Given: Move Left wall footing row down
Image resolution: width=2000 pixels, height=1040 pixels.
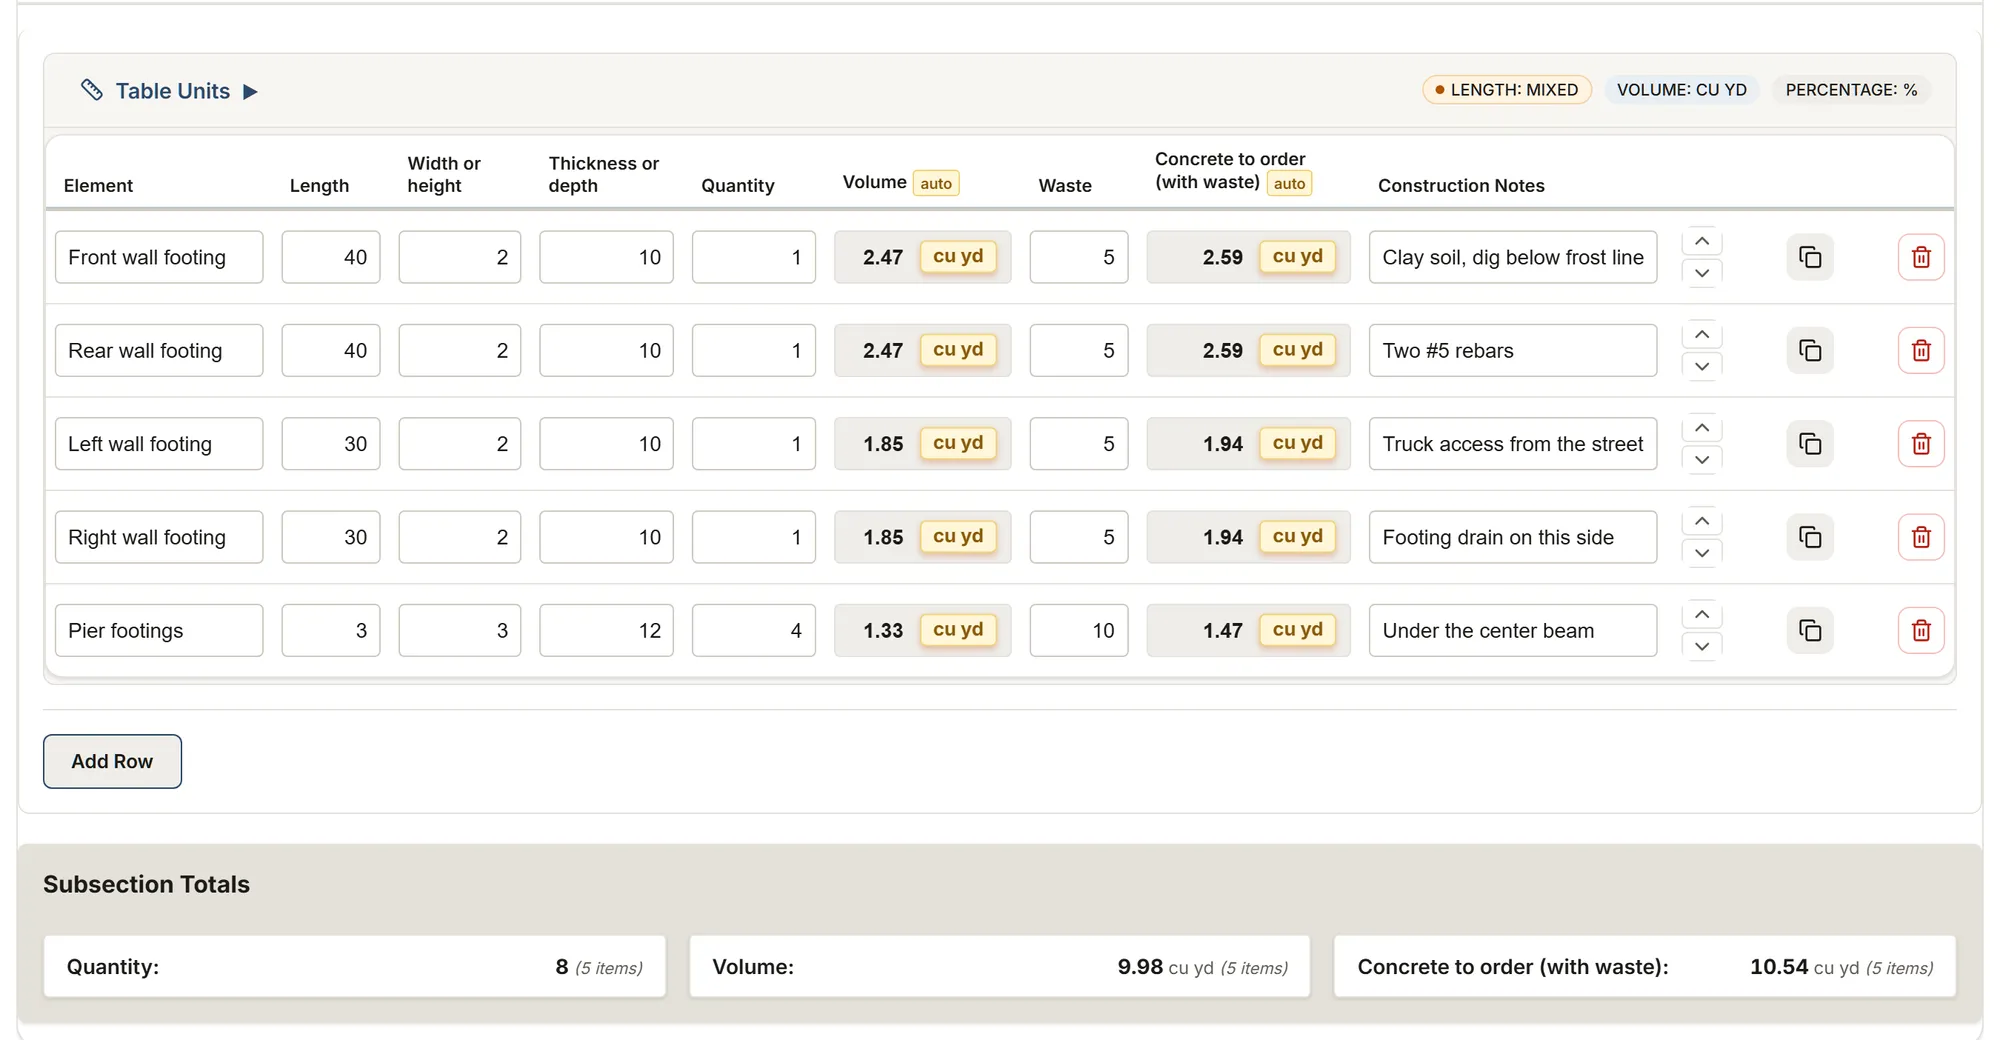Looking at the screenshot, I should click(1702, 459).
